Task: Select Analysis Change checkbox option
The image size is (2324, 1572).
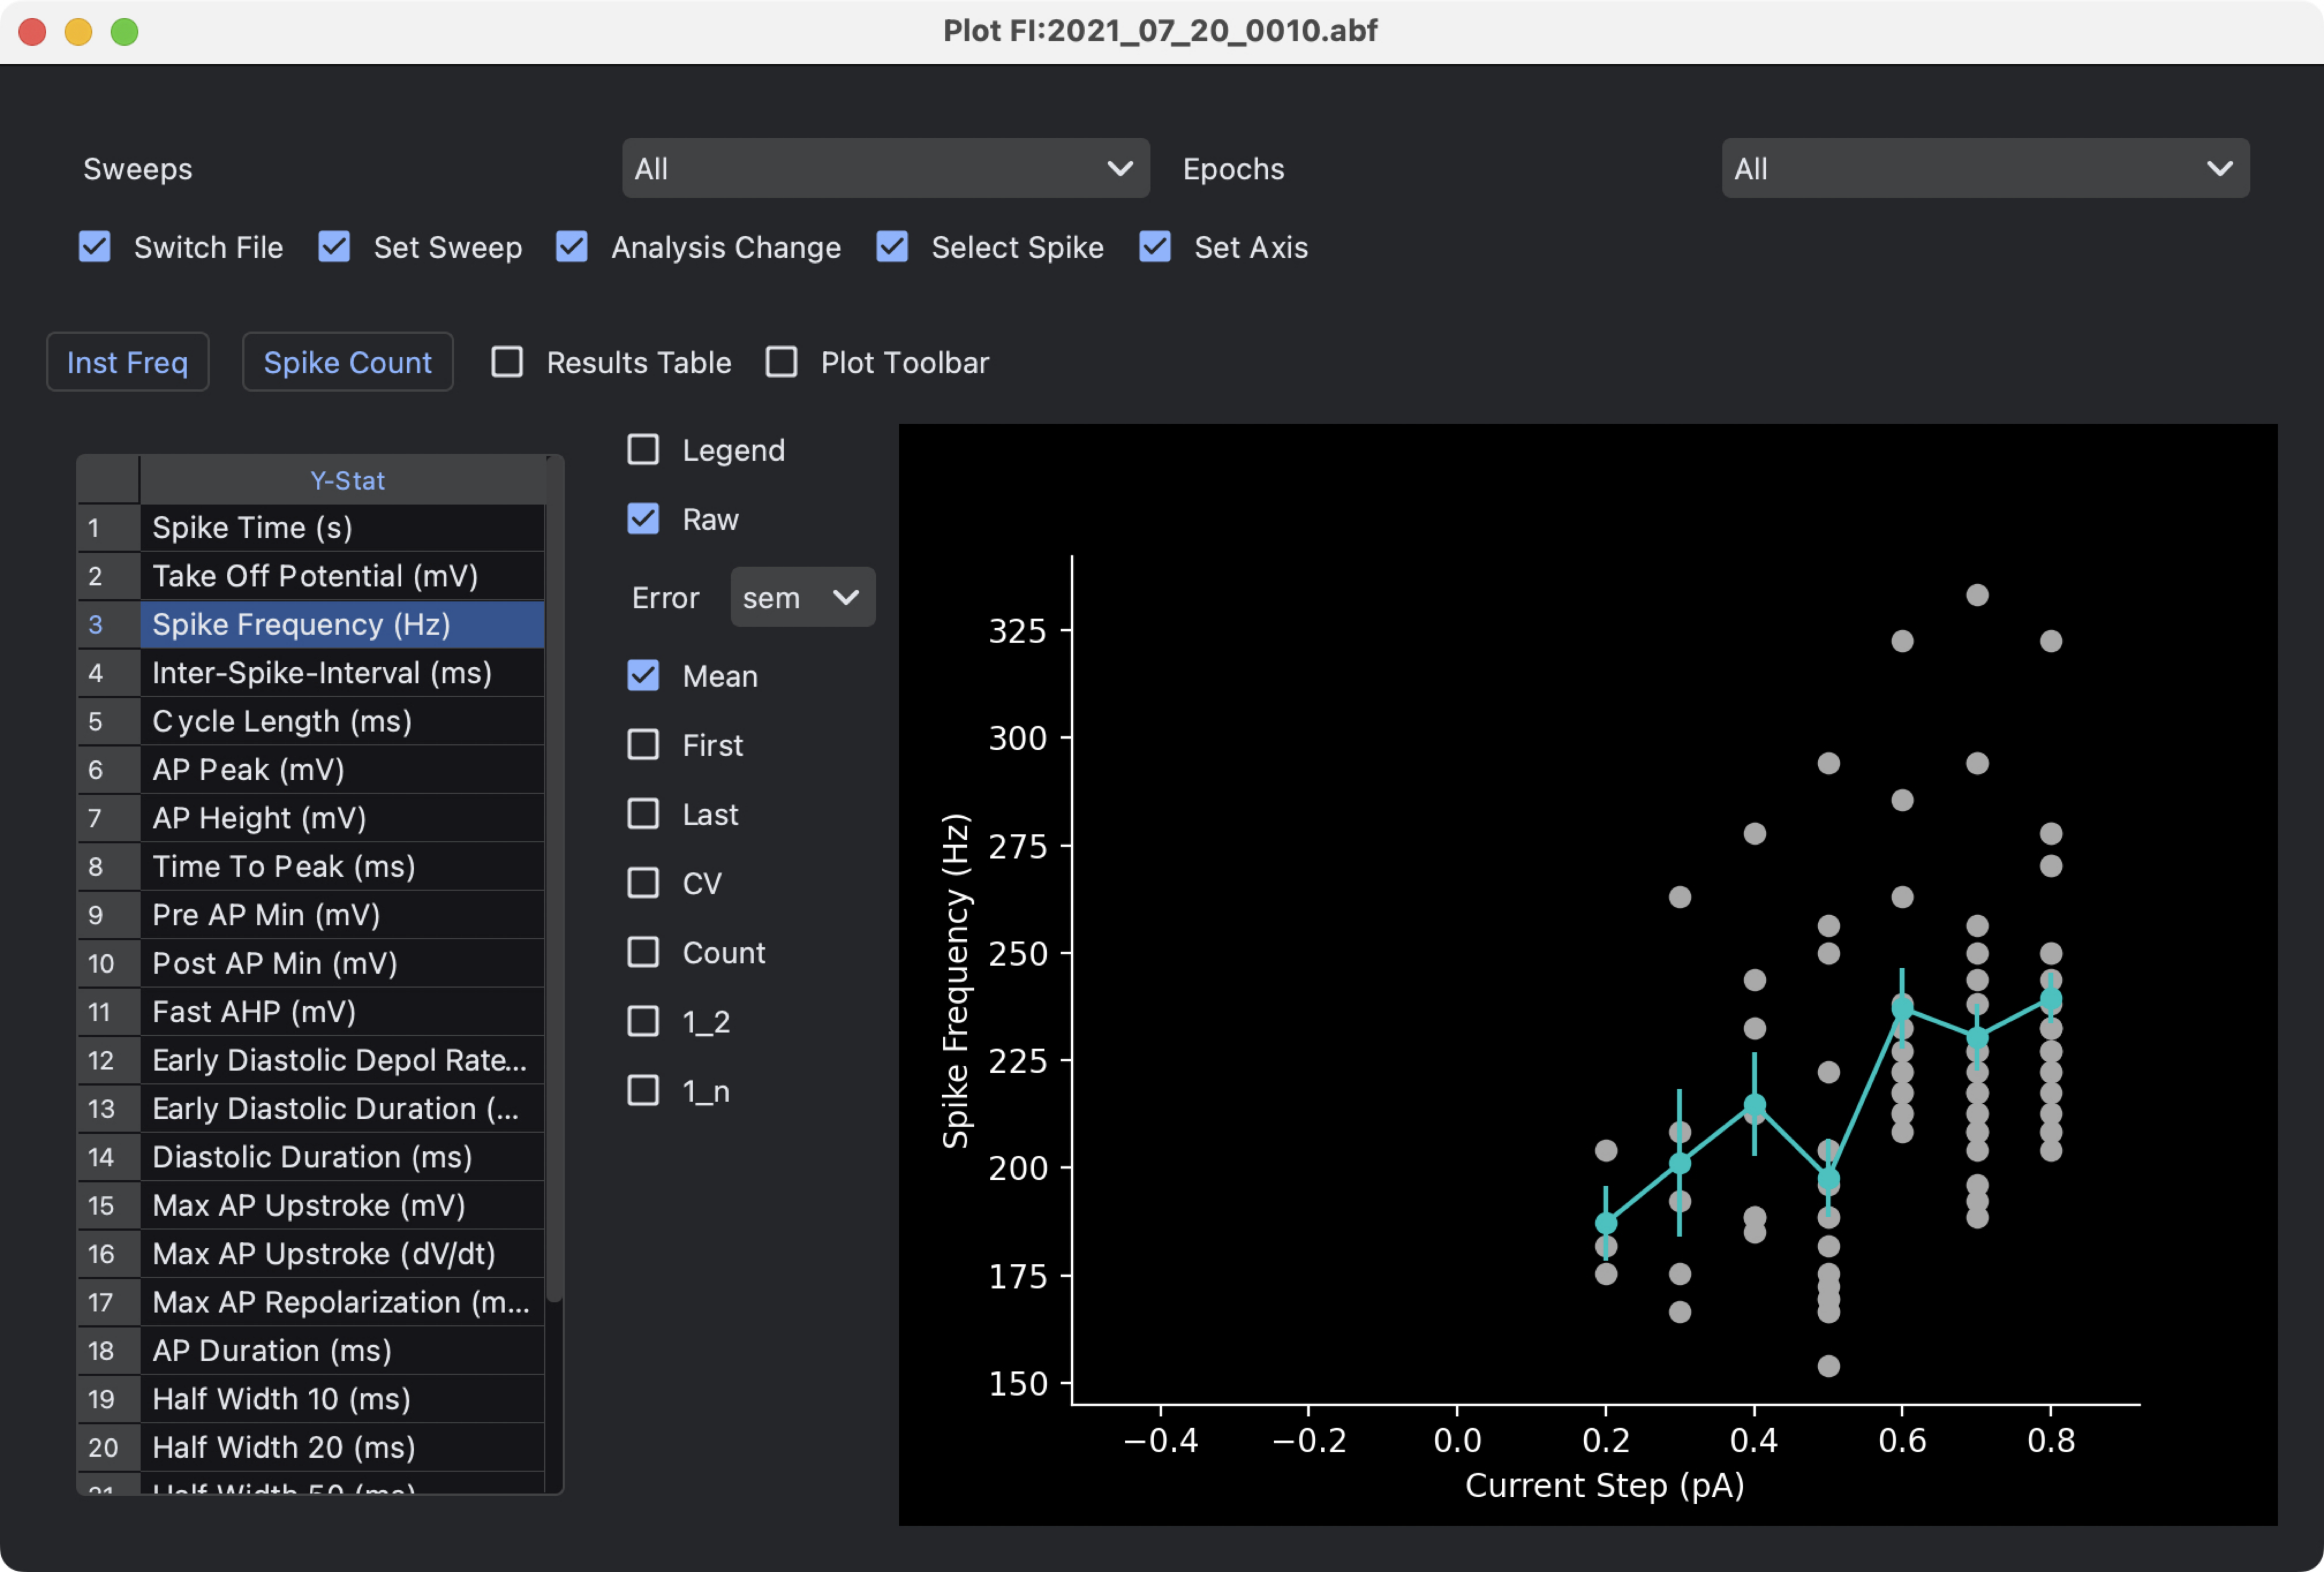Action: tap(574, 246)
